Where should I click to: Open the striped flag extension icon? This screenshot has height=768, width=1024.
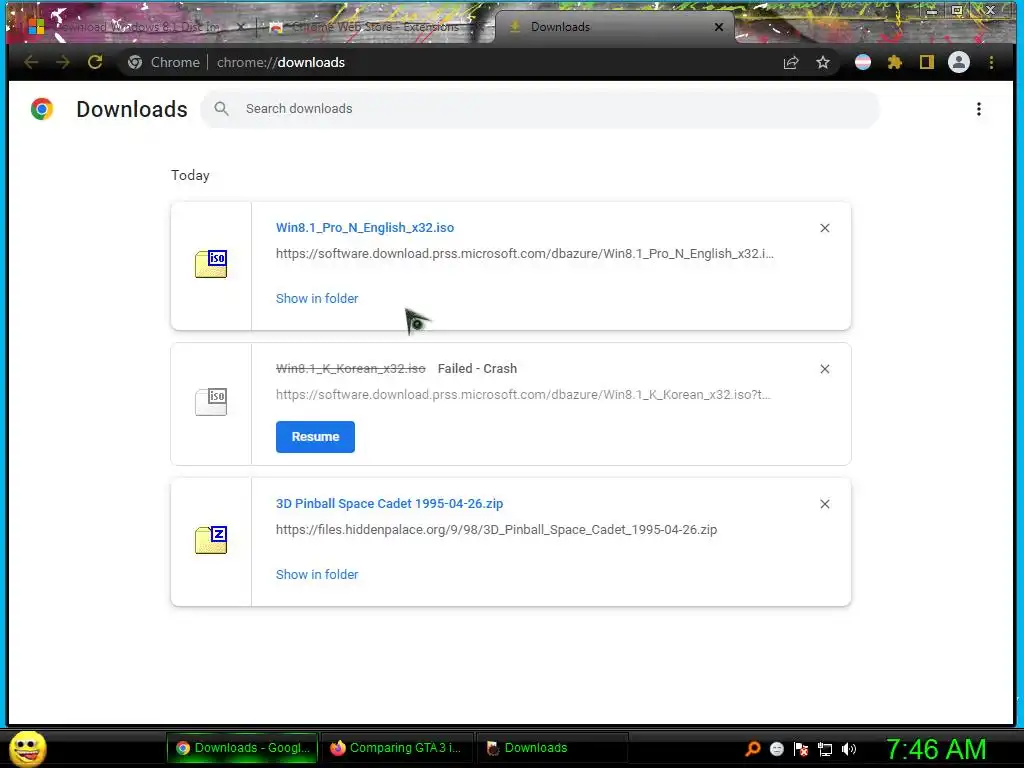[x=863, y=62]
